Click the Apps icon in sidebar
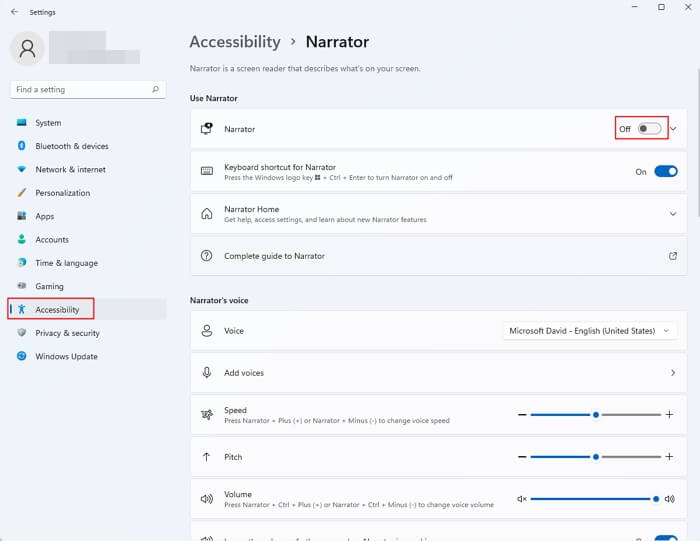This screenshot has width=700, height=541. coord(21,216)
